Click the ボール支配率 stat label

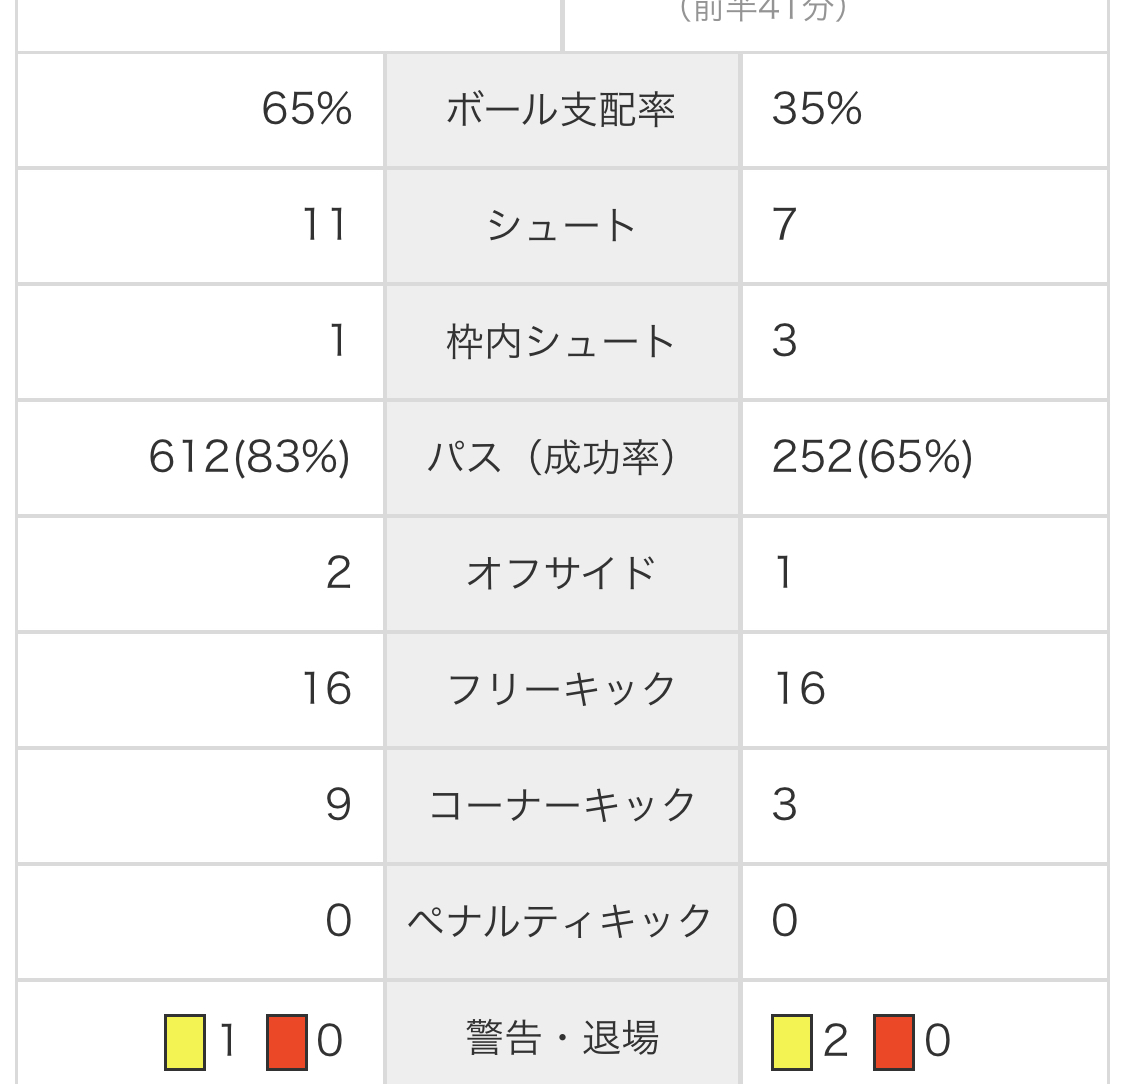coord(561,109)
